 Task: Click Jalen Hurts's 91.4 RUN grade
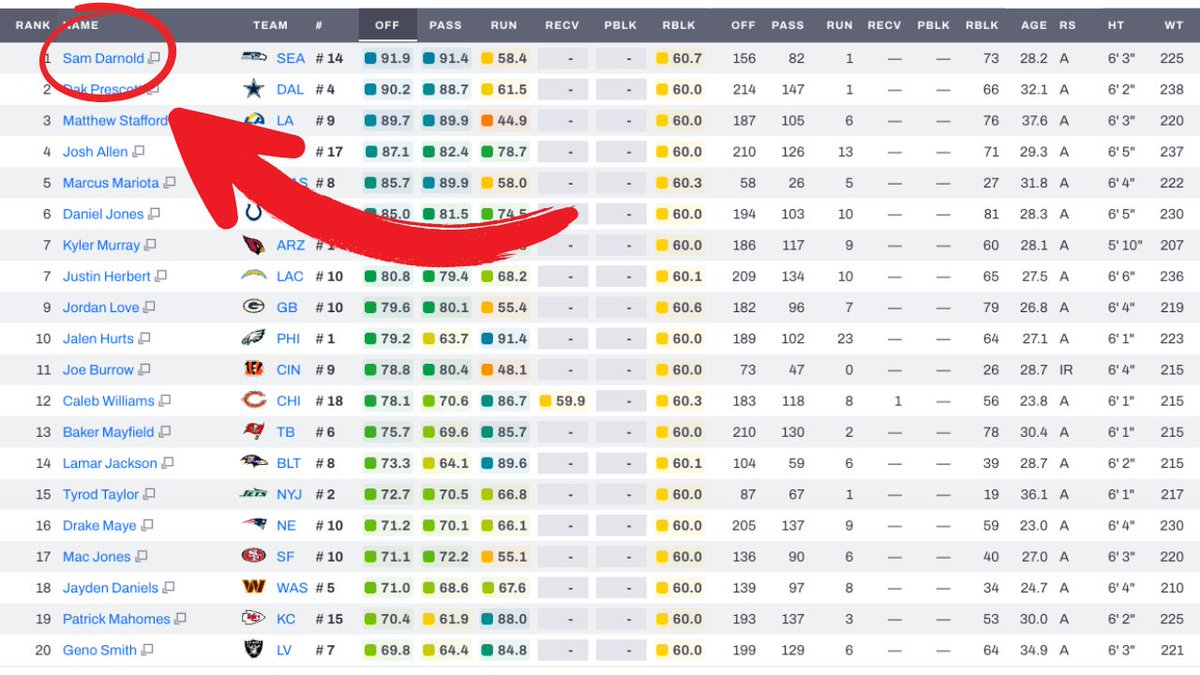(x=505, y=339)
